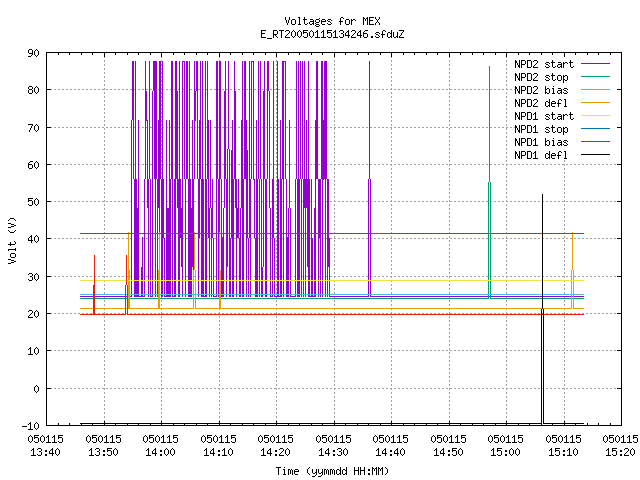This screenshot has width=640, height=480.
Task: Click the y-axis tick label 30
Action: click(33, 277)
